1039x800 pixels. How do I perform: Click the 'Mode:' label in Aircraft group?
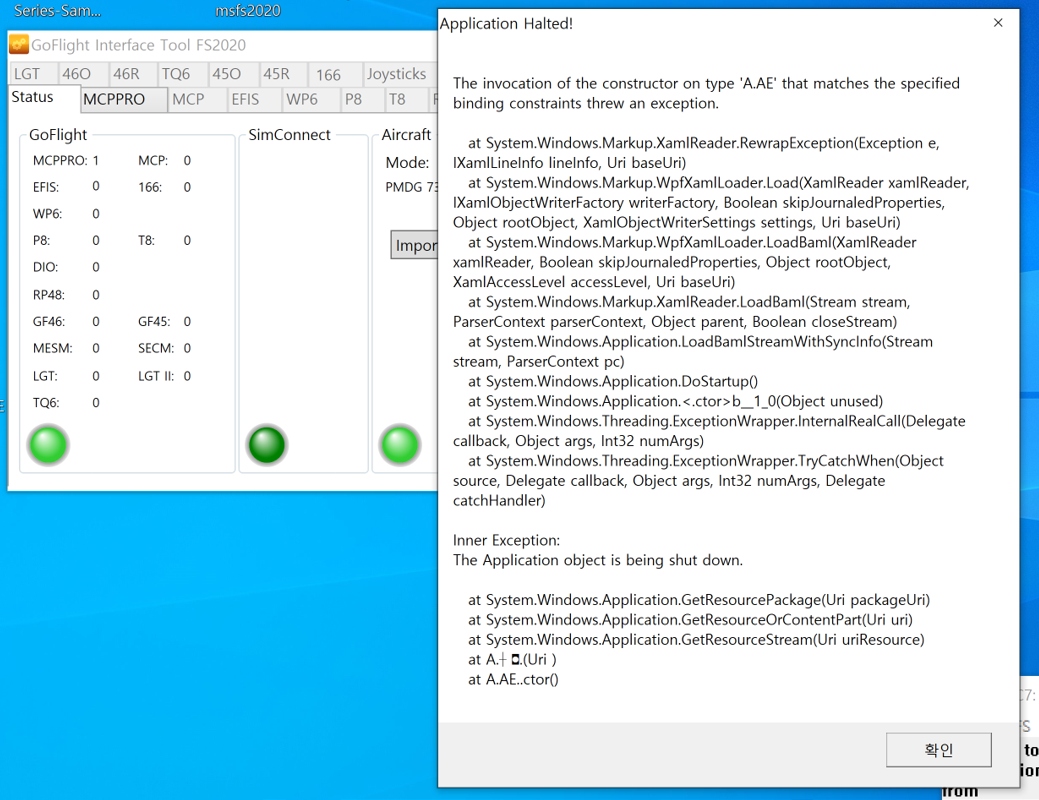coord(408,162)
